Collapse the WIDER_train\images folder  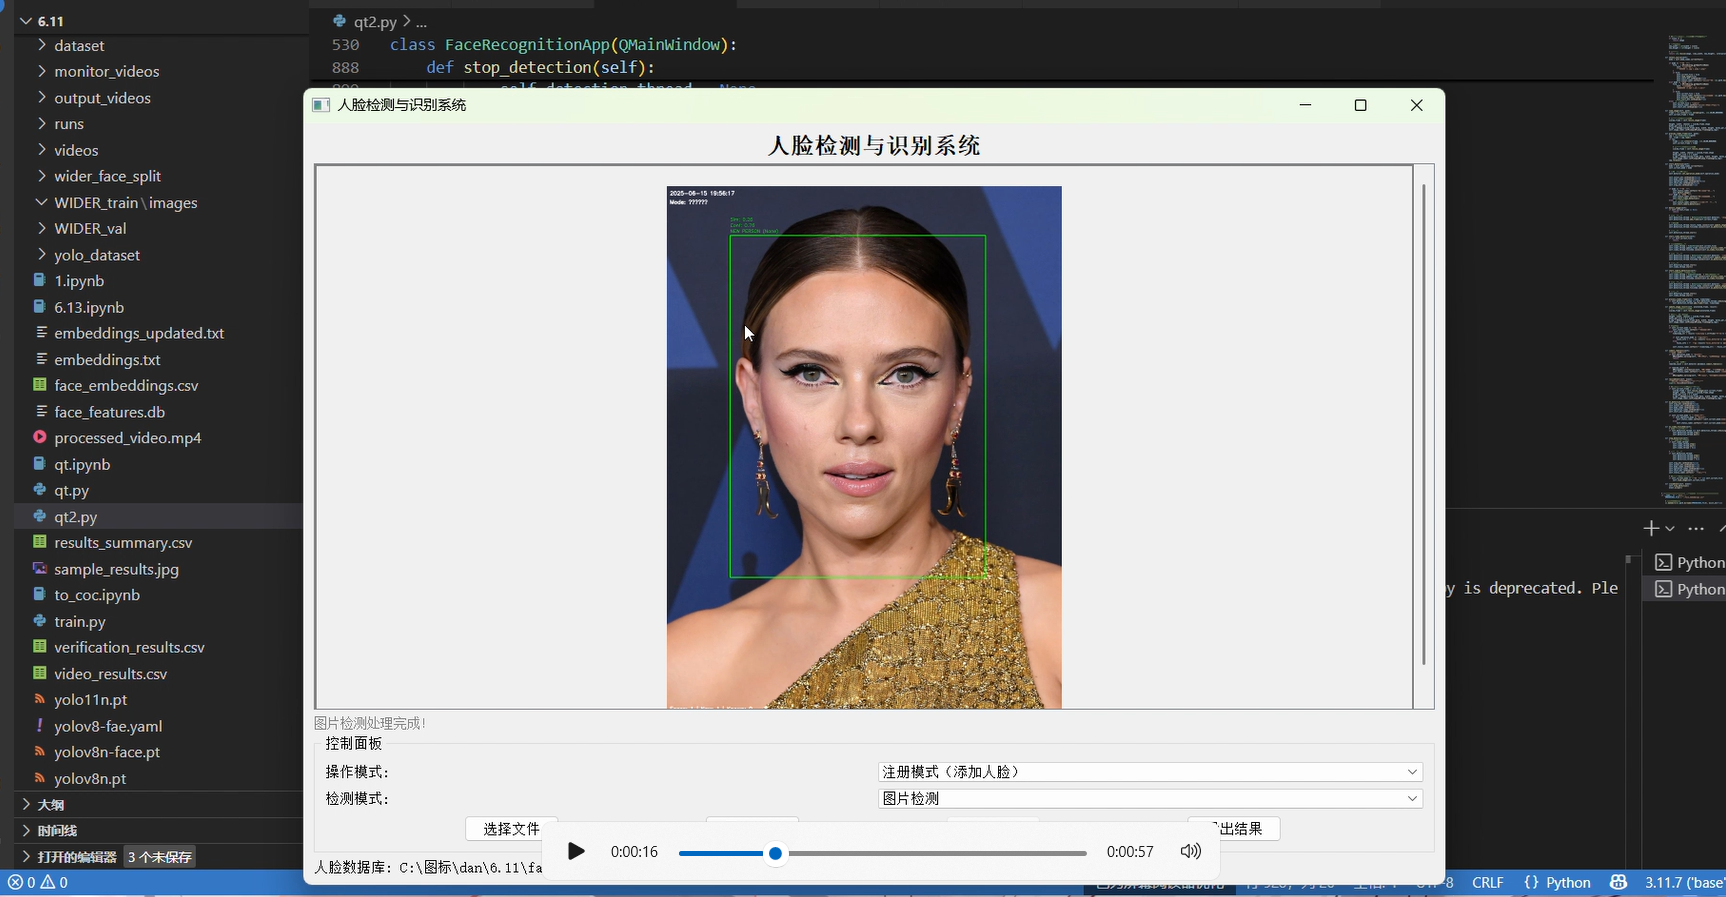(42, 202)
